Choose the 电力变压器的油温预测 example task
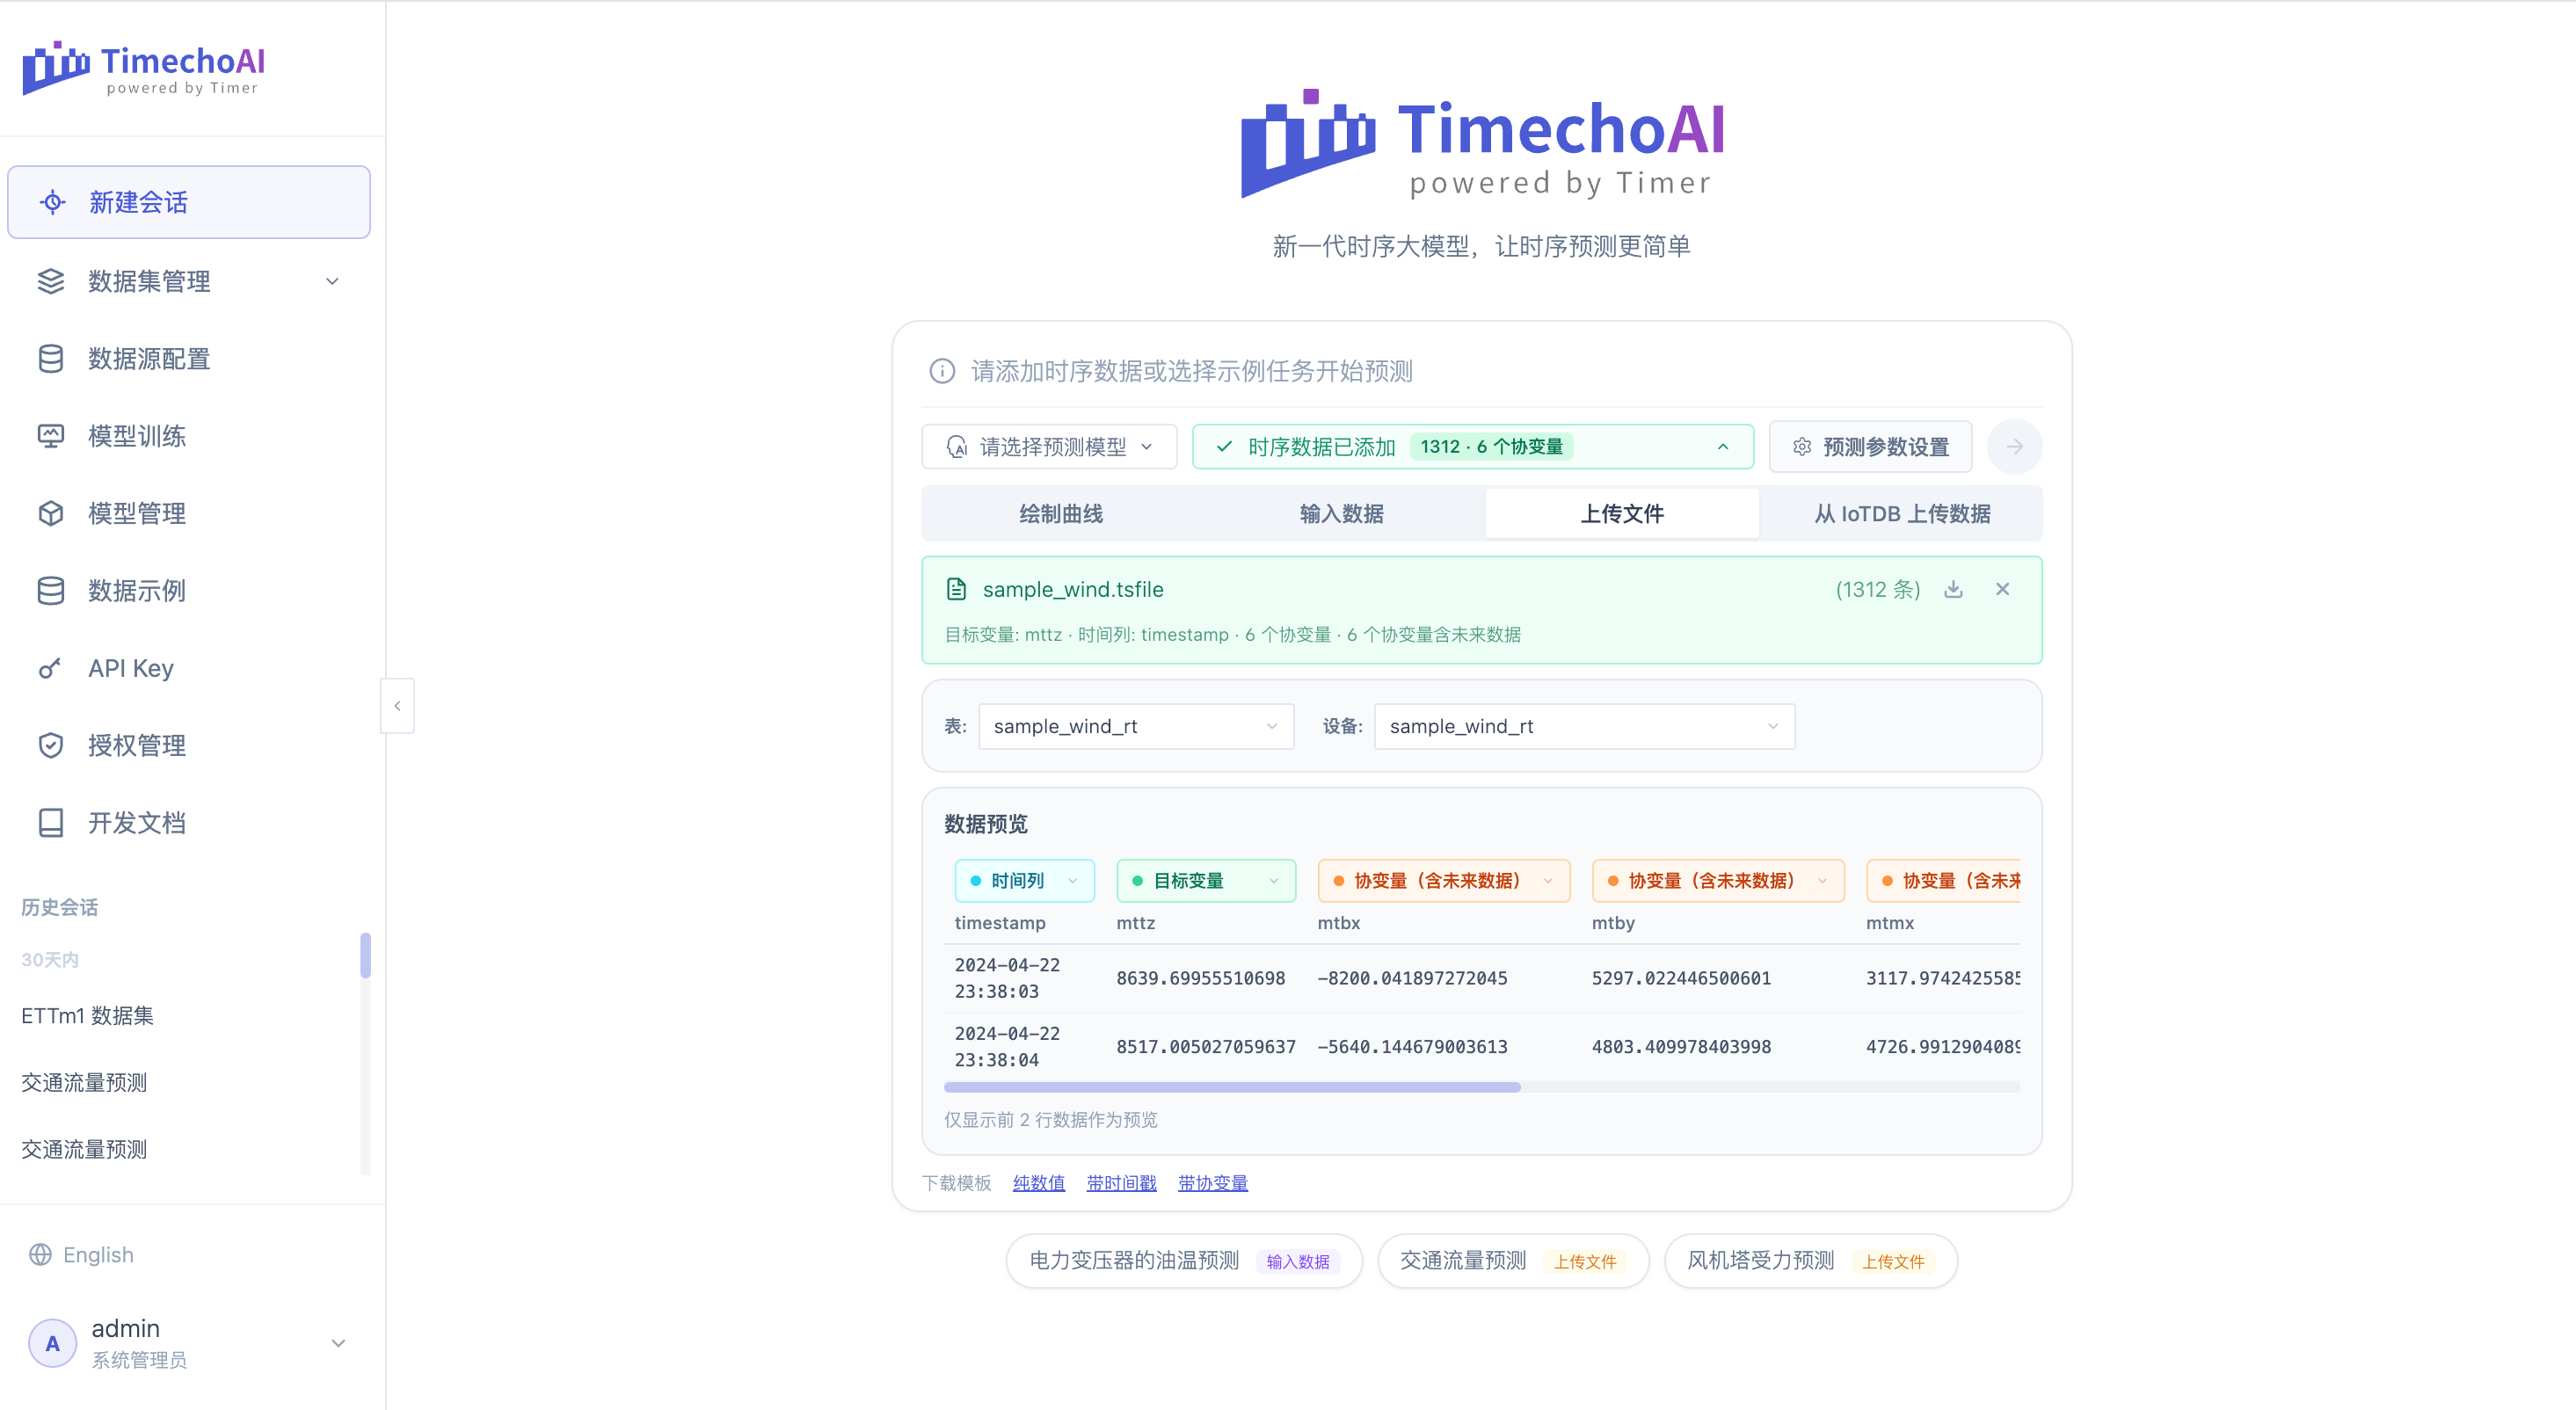Viewport: 2576px width, 1410px height. [x=1183, y=1261]
